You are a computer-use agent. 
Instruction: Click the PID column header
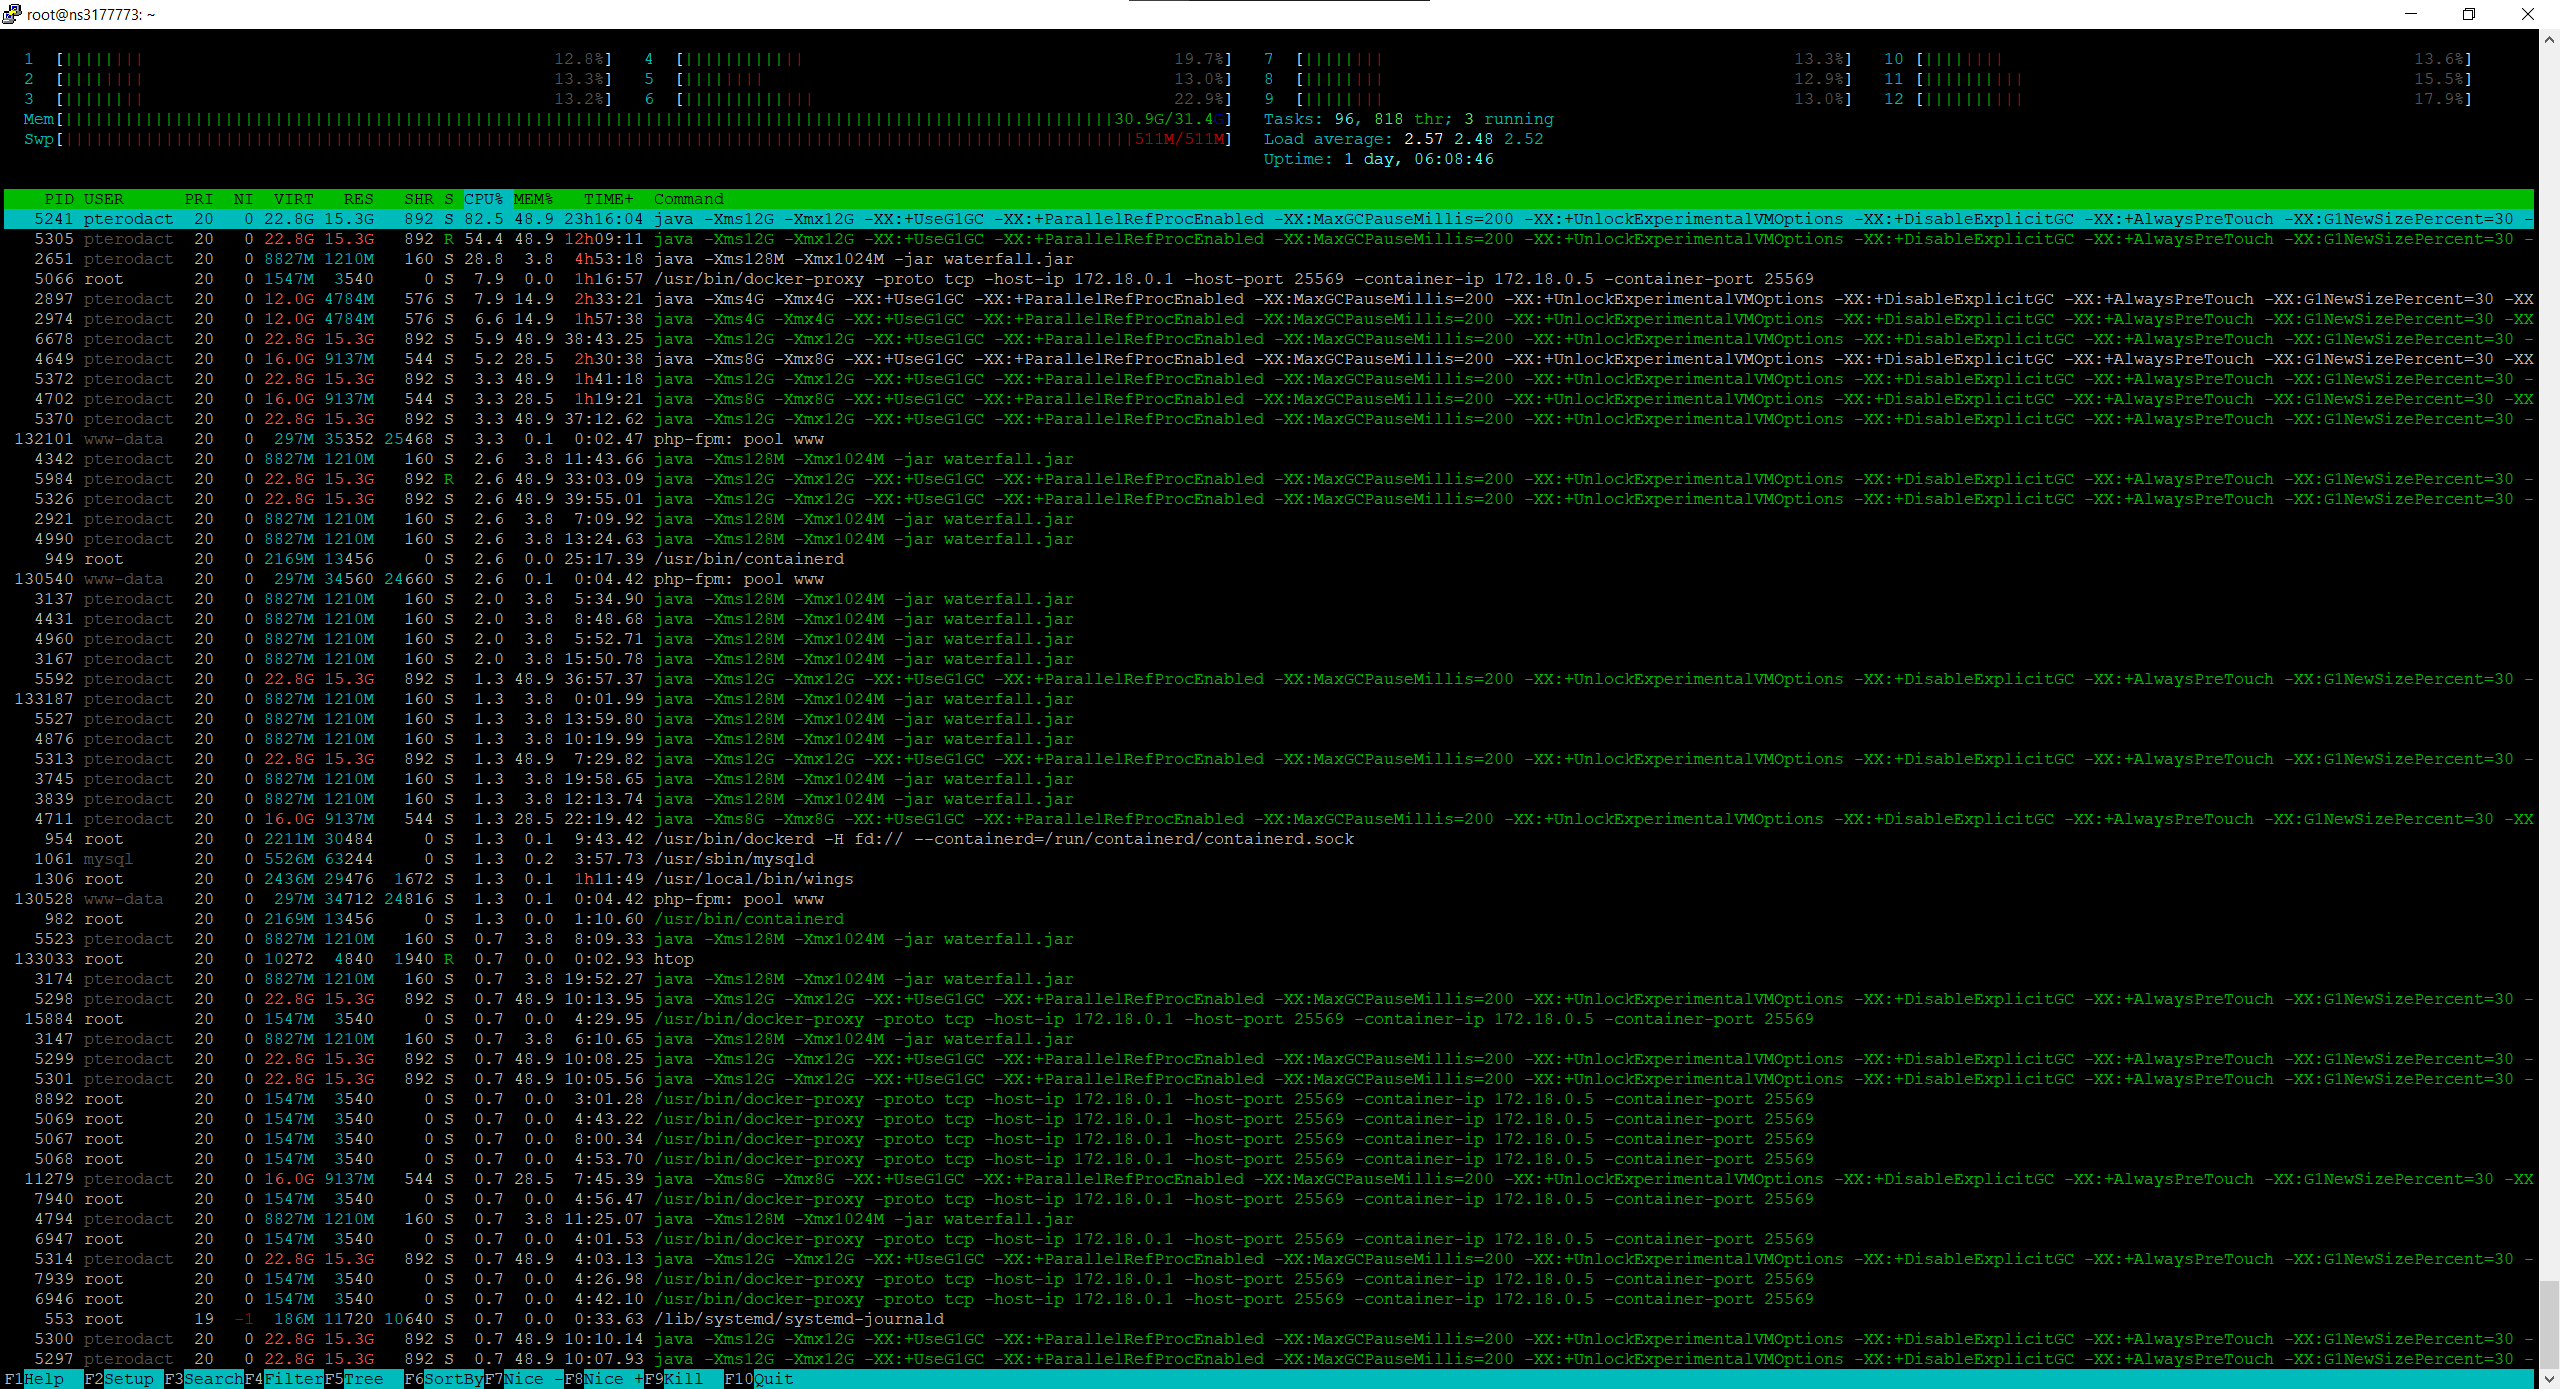(58, 199)
